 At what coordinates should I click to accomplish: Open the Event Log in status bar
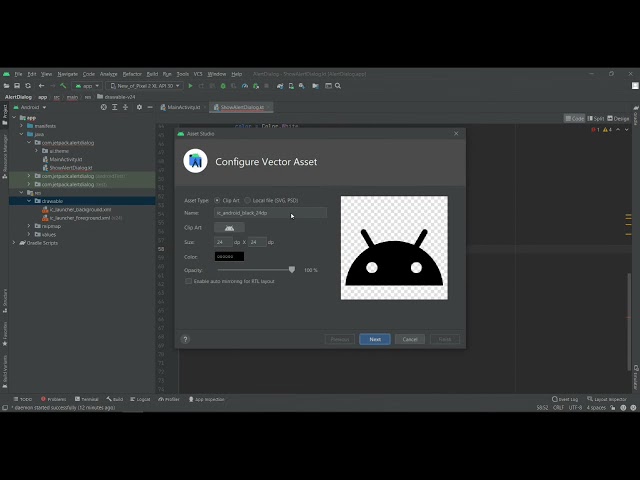(565, 399)
